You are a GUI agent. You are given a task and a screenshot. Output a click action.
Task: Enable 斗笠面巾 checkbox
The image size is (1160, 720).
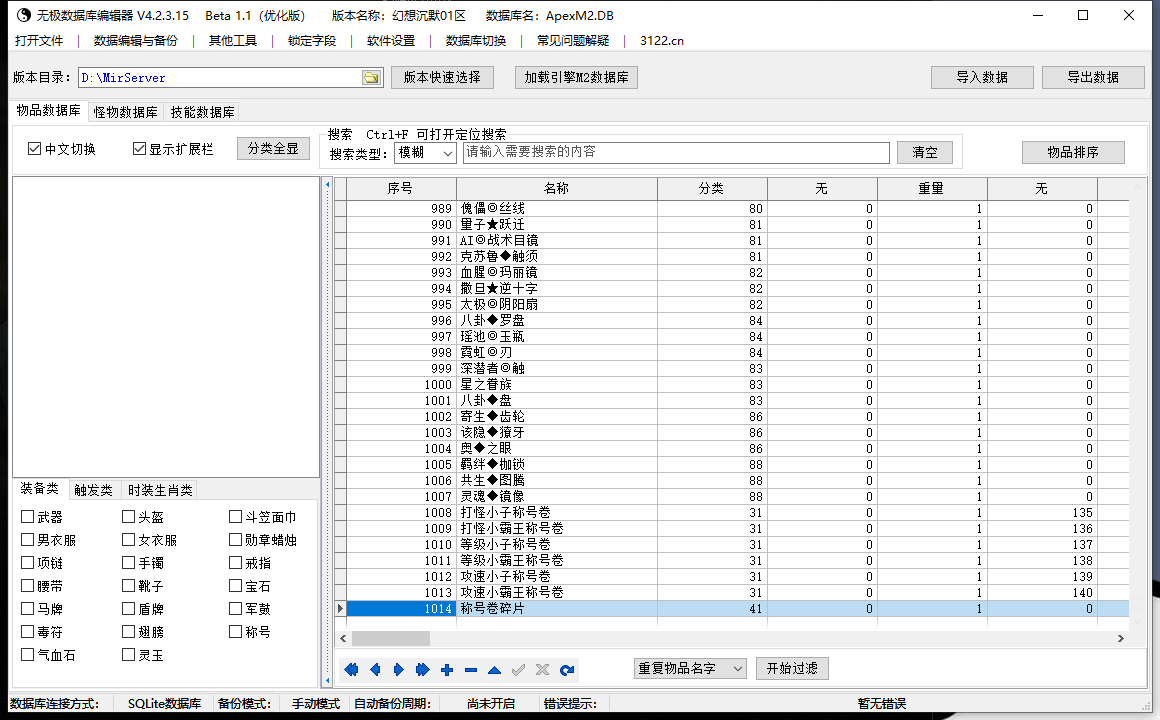pos(235,517)
